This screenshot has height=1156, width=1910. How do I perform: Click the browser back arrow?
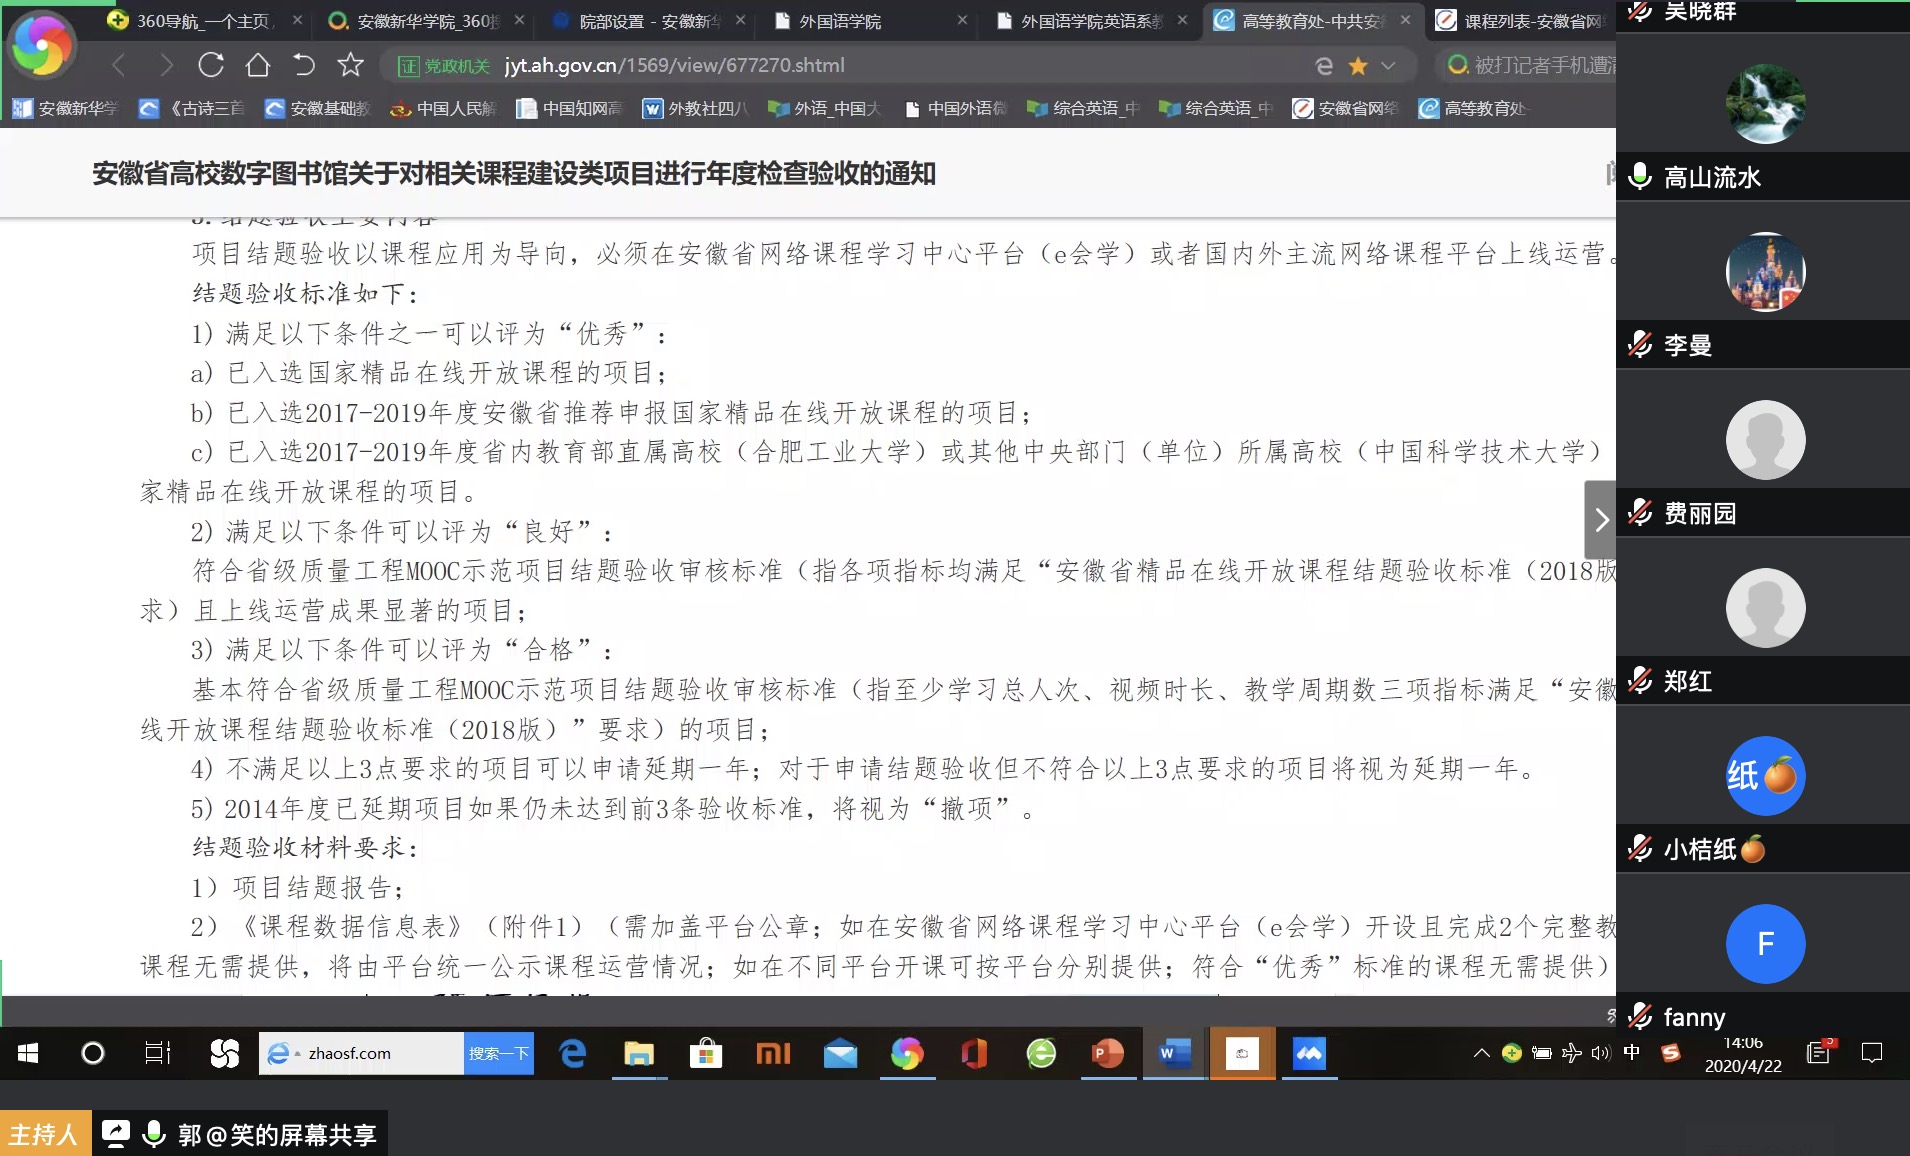119,65
